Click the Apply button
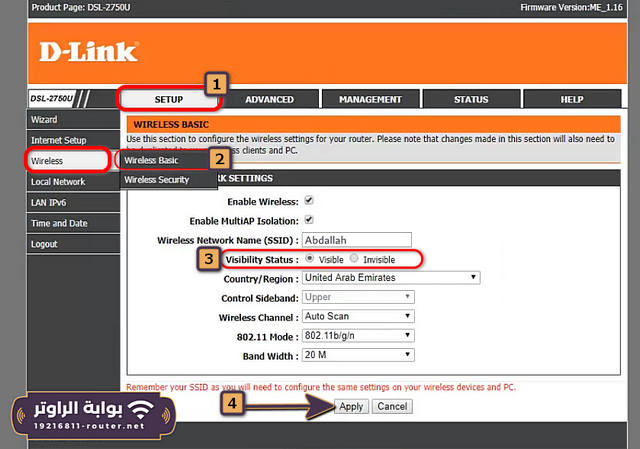 click(x=351, y=407)
